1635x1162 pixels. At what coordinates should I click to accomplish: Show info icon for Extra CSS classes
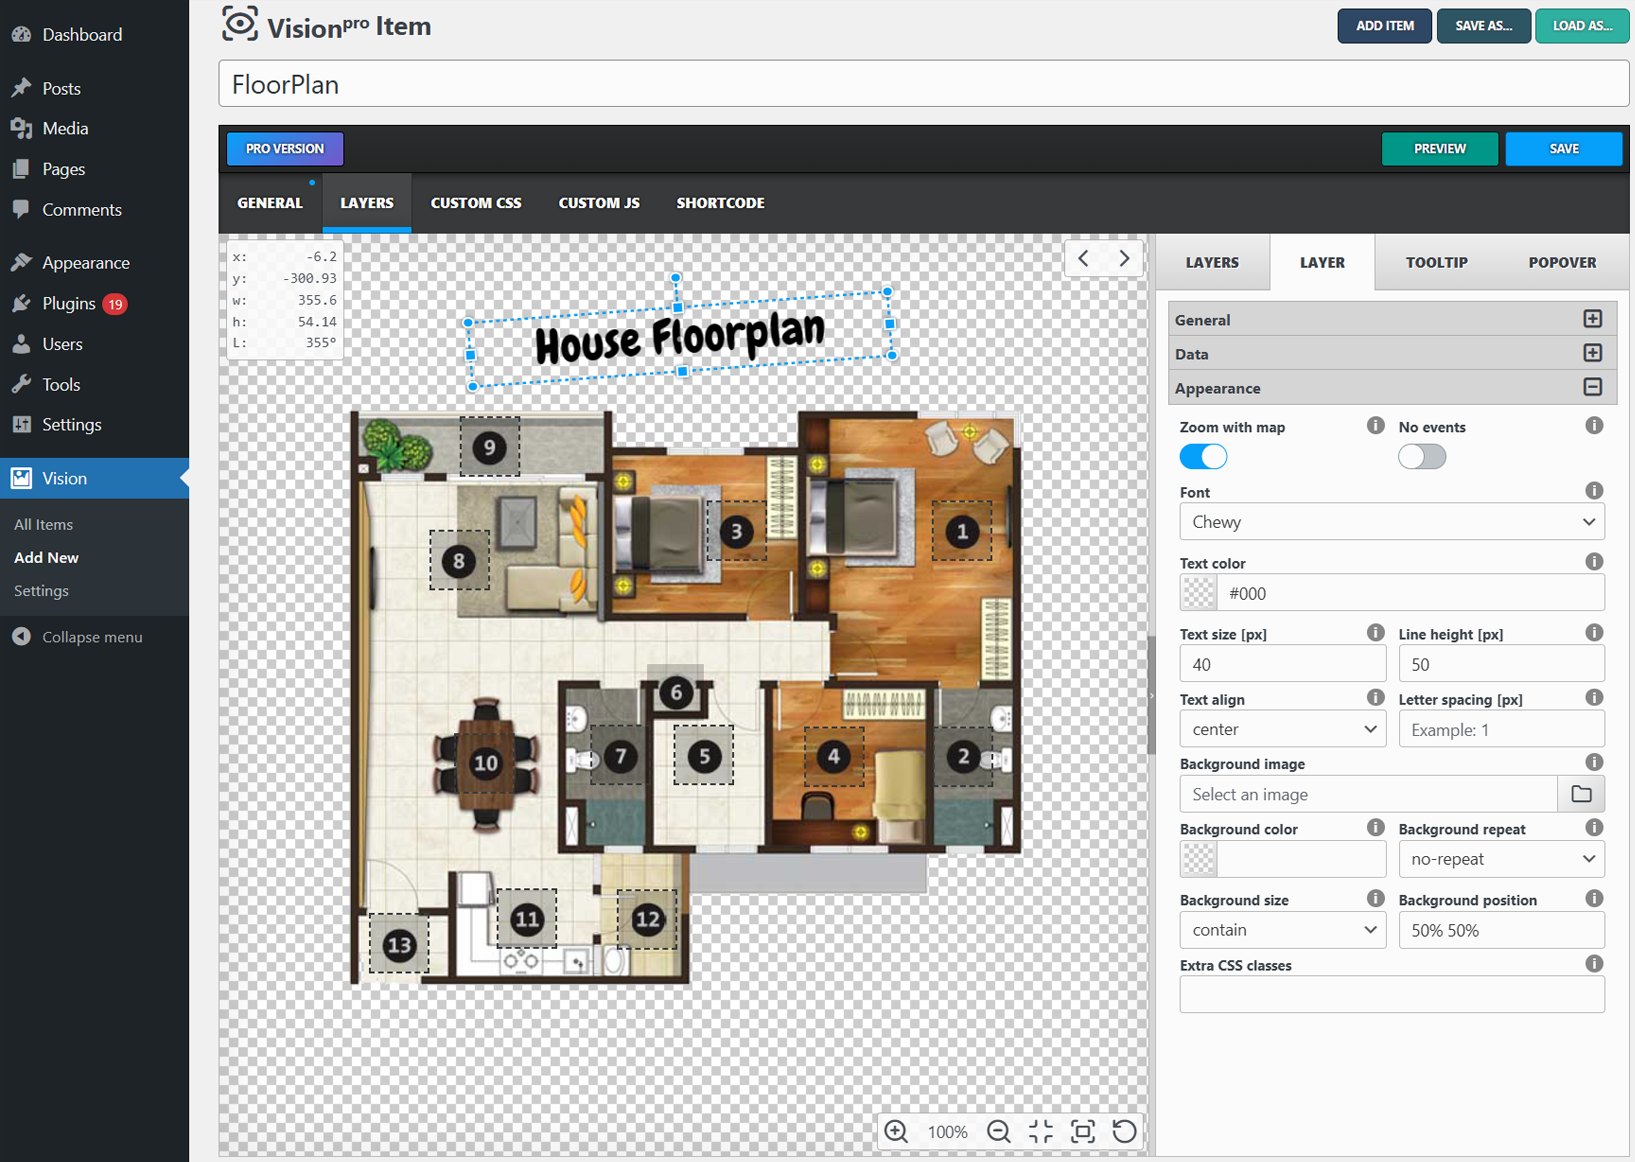pyautogui.click(x=1594, y=964)
